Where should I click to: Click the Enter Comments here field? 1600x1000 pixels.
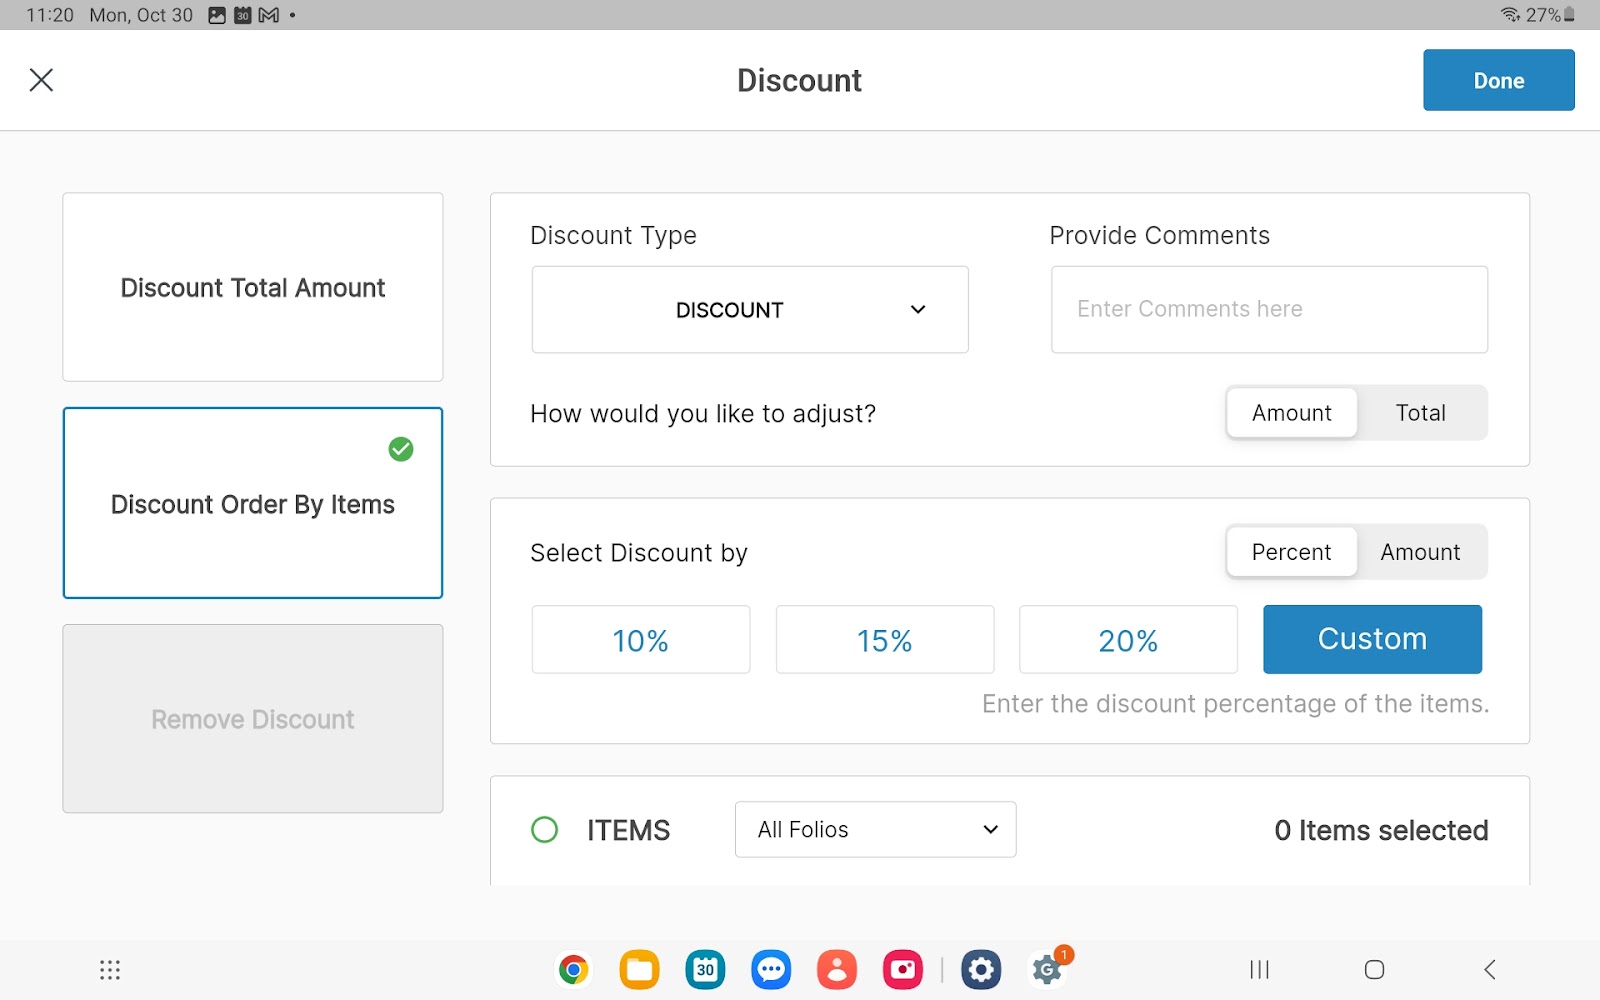pyautogui.click(x=1269, y=310)
